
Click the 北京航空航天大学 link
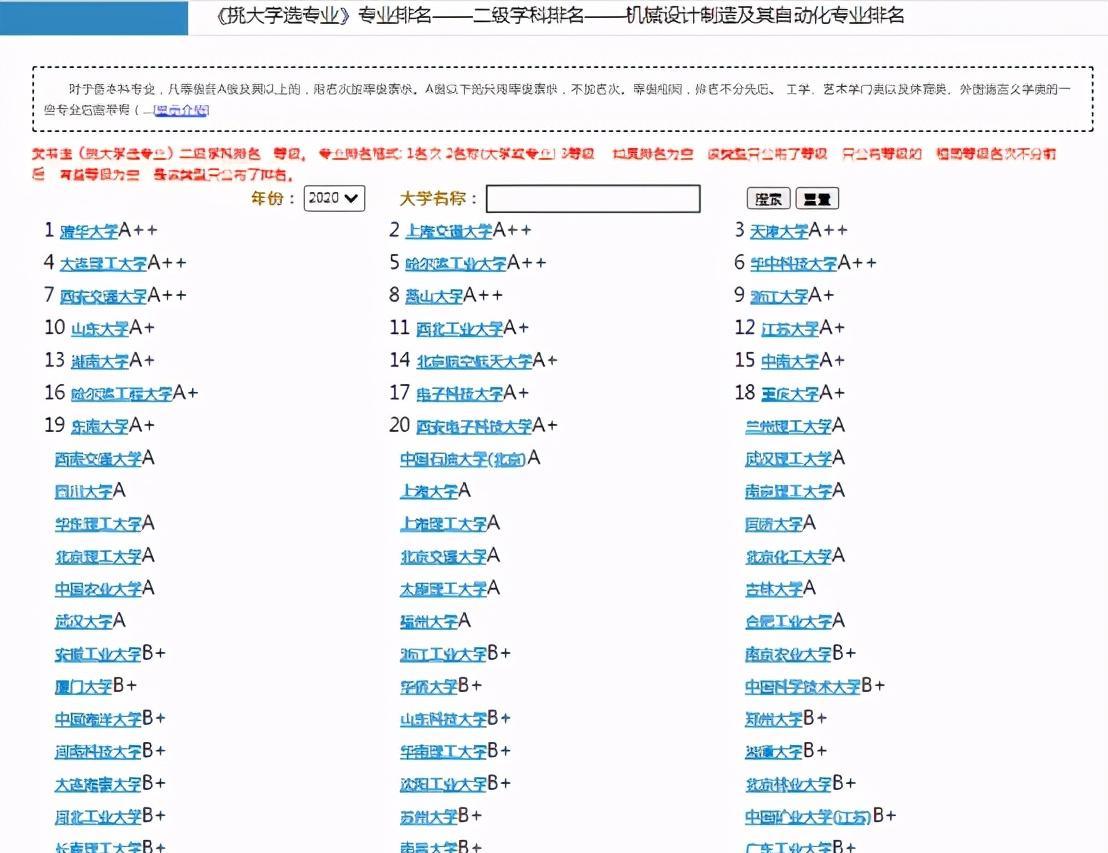tap(474, 361)
